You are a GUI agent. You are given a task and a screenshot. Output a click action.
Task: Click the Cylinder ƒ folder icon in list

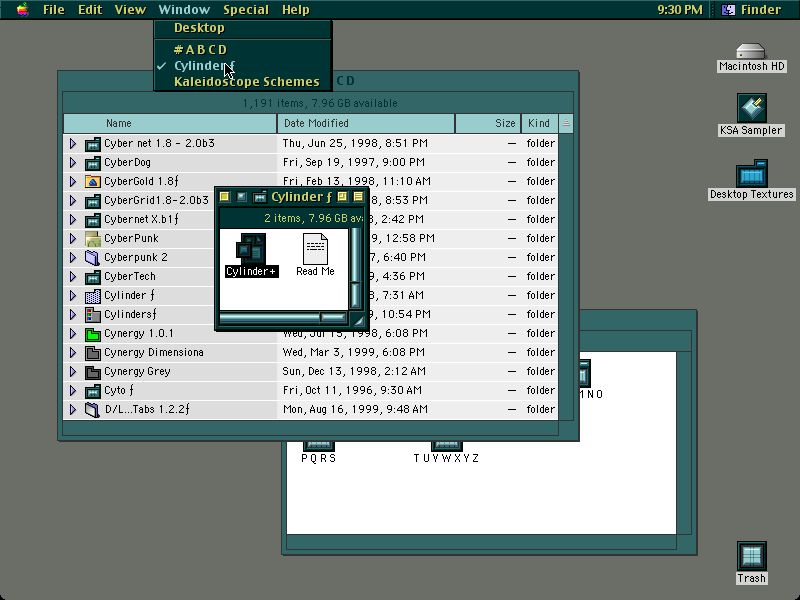pos(92,296)
